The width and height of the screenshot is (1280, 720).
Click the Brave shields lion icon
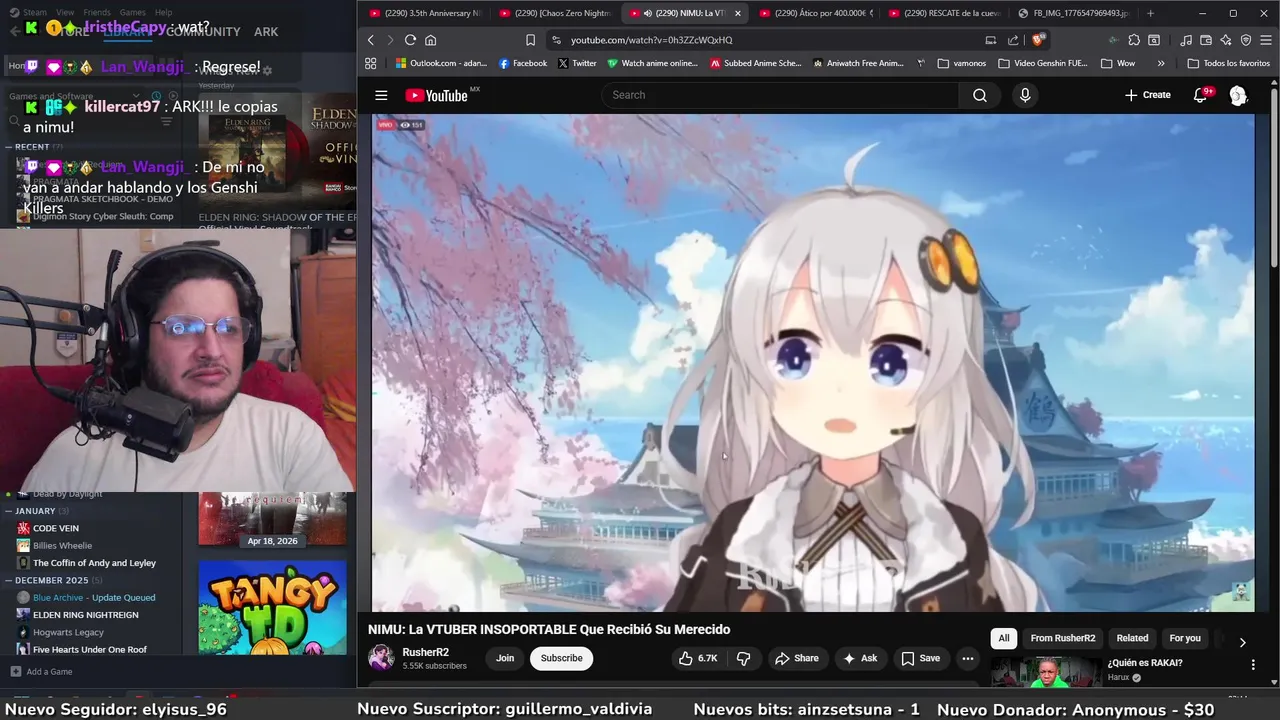pyautogui.click(x=1038, y=40)
